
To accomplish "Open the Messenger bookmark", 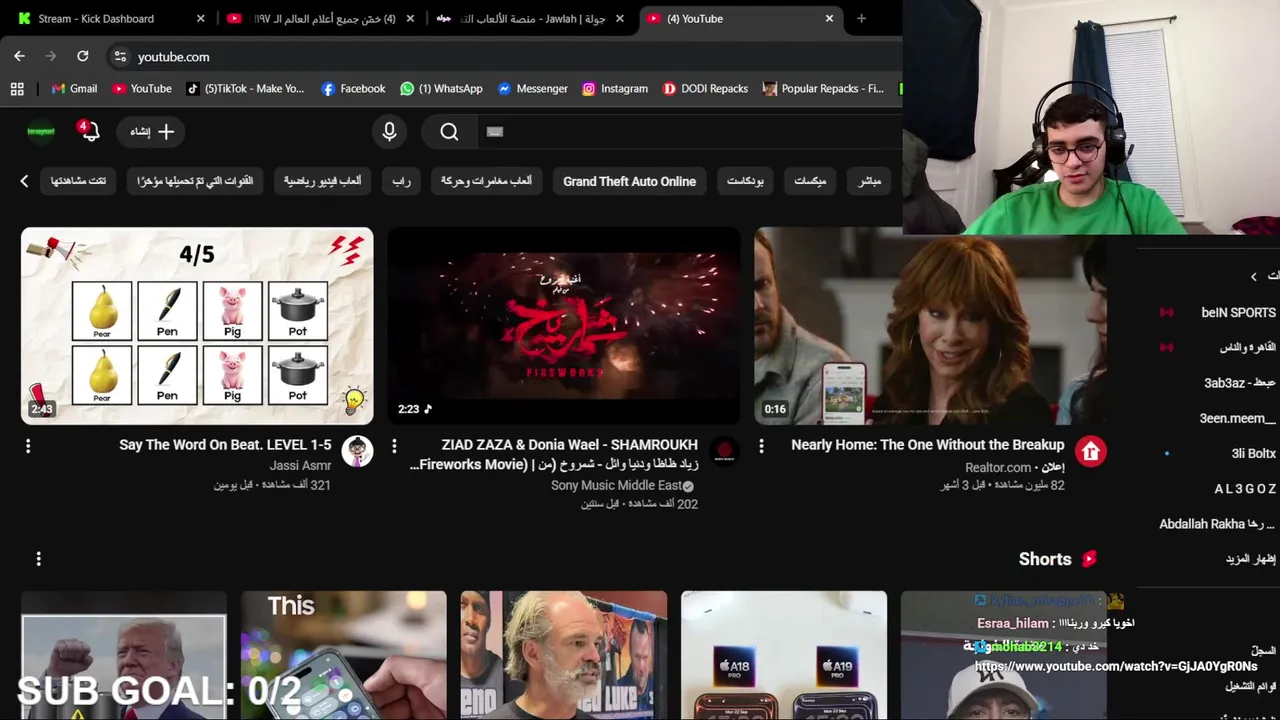I will click(x=533, y=89).
